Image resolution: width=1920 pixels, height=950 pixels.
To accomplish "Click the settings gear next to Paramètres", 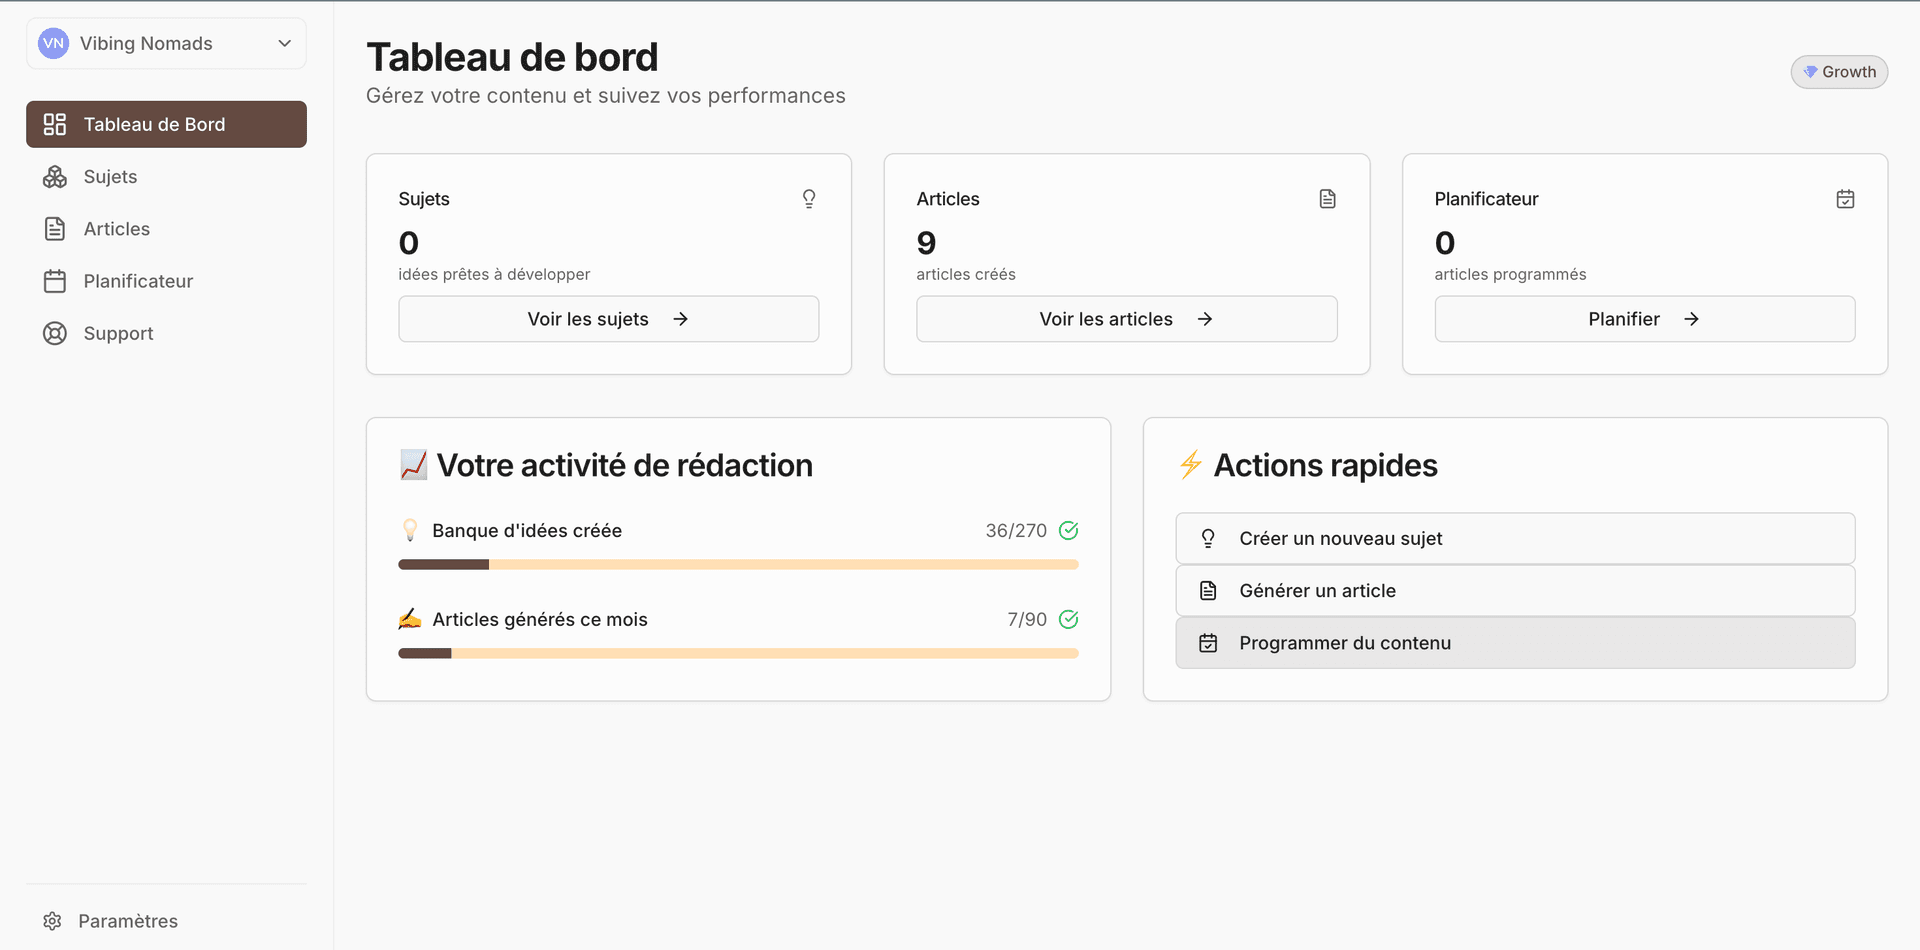I will coord(52,920).
